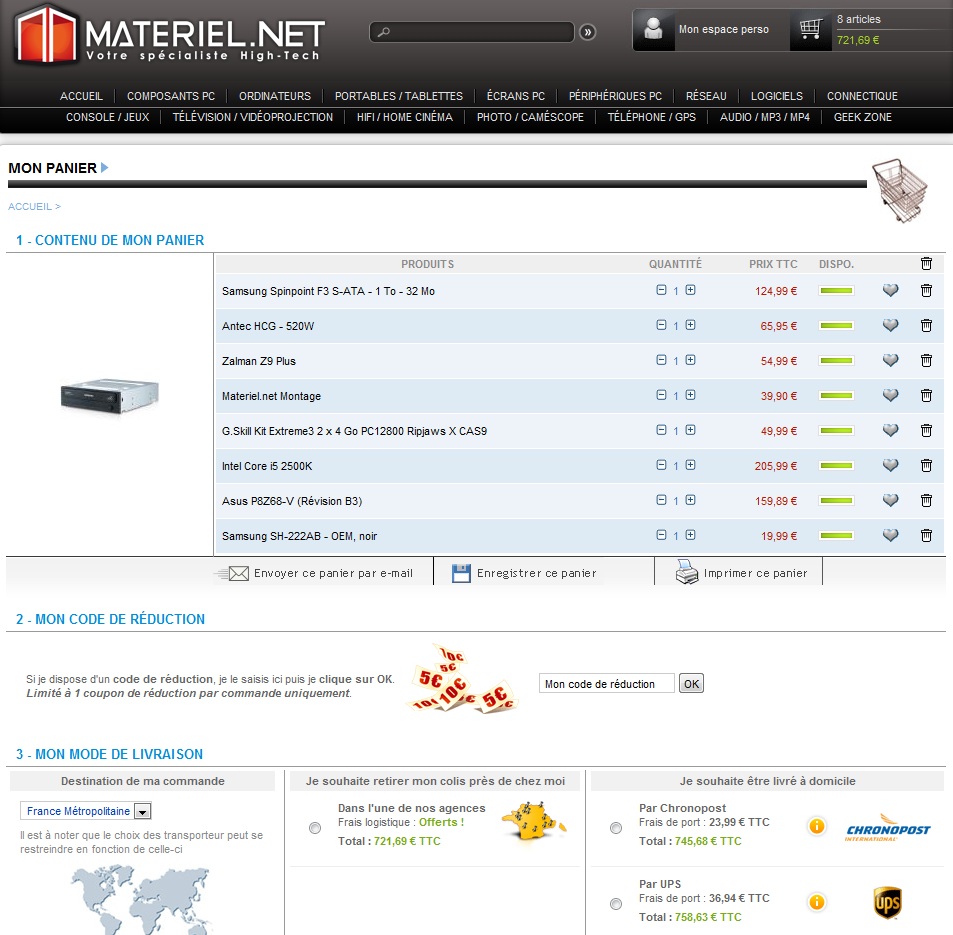Click OK to apply reduction code
The image size is (953, 935).
[x=691, y=684]
